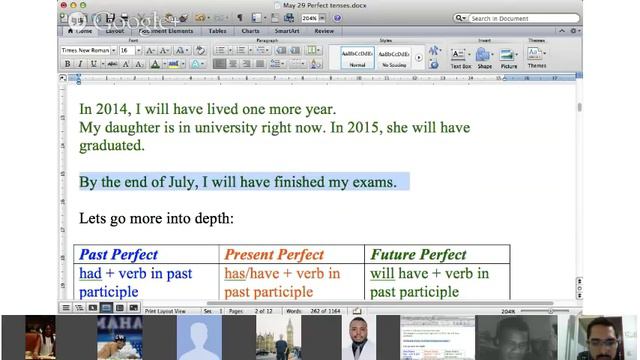The width and height of the screenshot is (640, 360).
Task: Apply the No Spacing style
Action: click(394, 58)
